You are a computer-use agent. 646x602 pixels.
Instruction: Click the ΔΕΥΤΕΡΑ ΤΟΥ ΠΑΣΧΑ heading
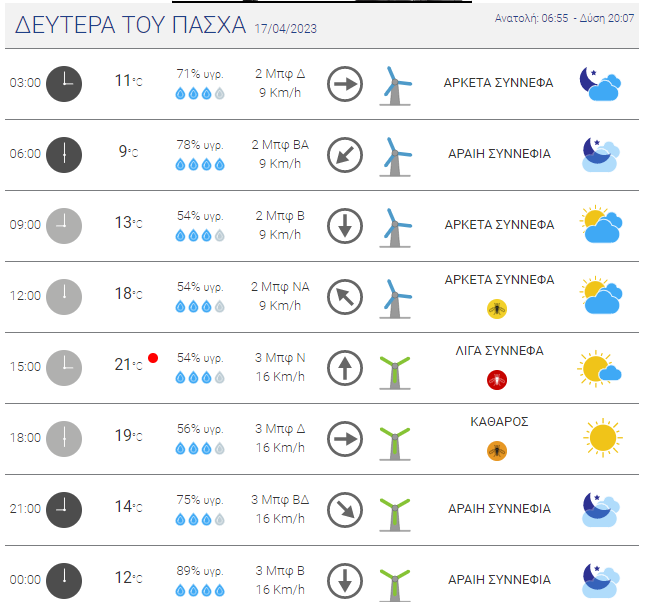130,25
